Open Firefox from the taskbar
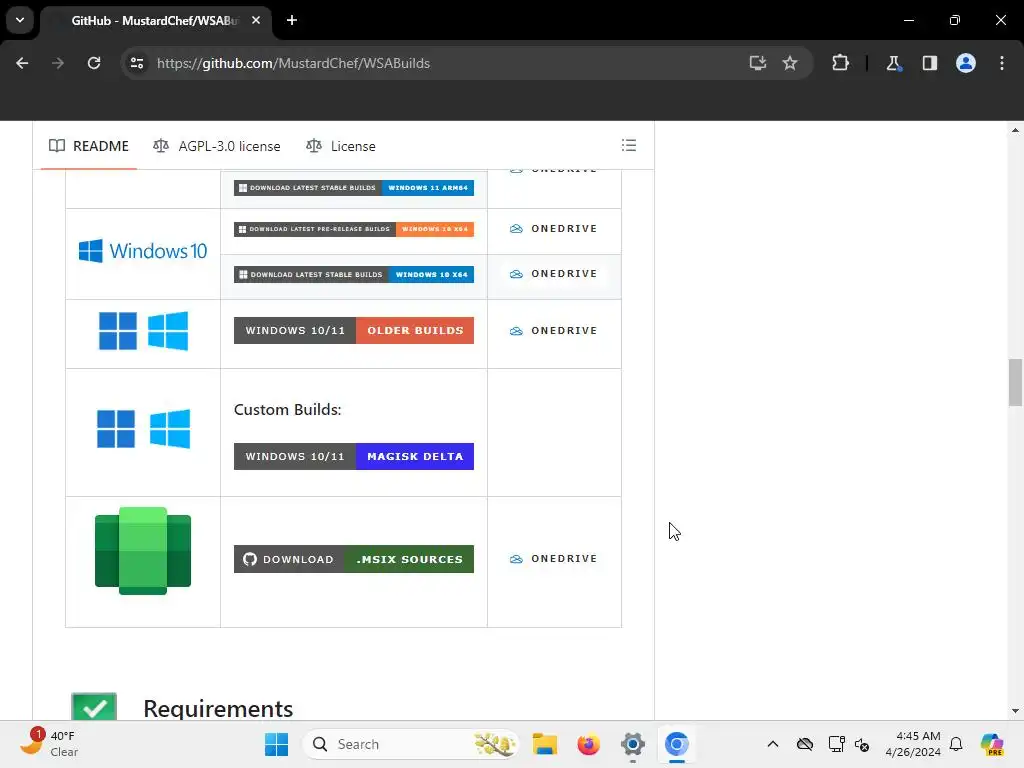This screenshot has height=768, width=1024. (588, 744)
